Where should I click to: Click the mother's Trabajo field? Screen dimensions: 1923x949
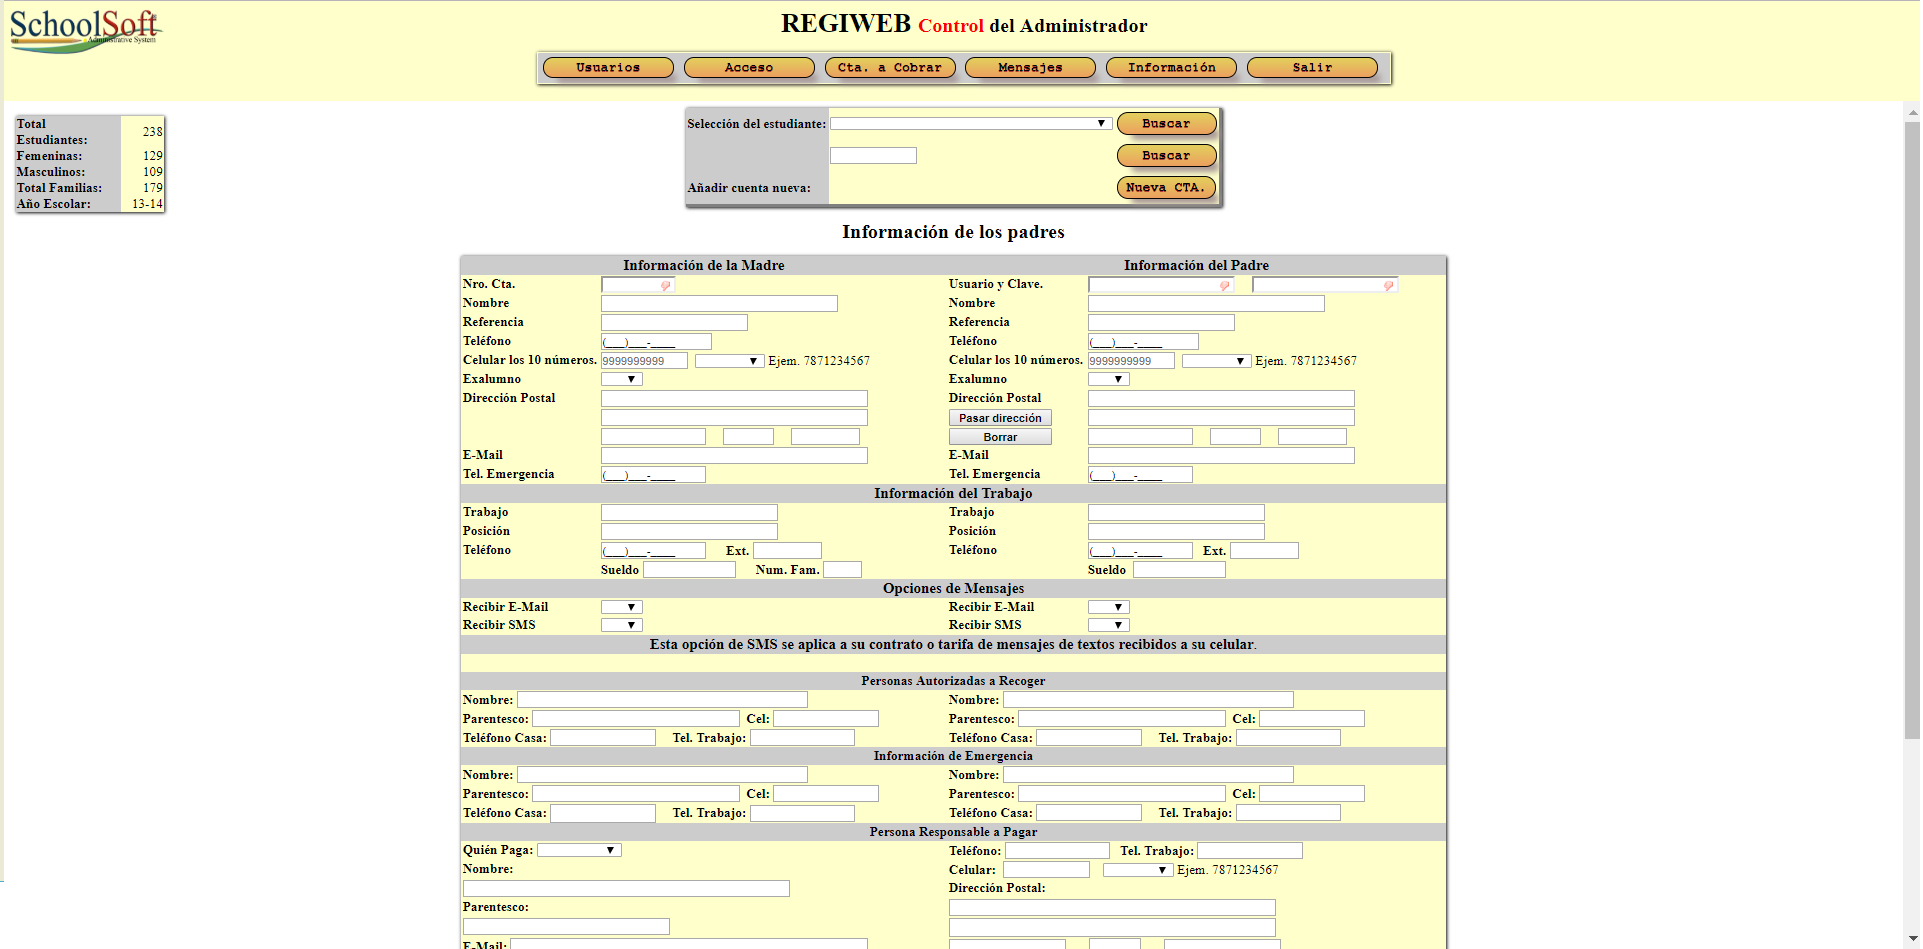point(689,513)
